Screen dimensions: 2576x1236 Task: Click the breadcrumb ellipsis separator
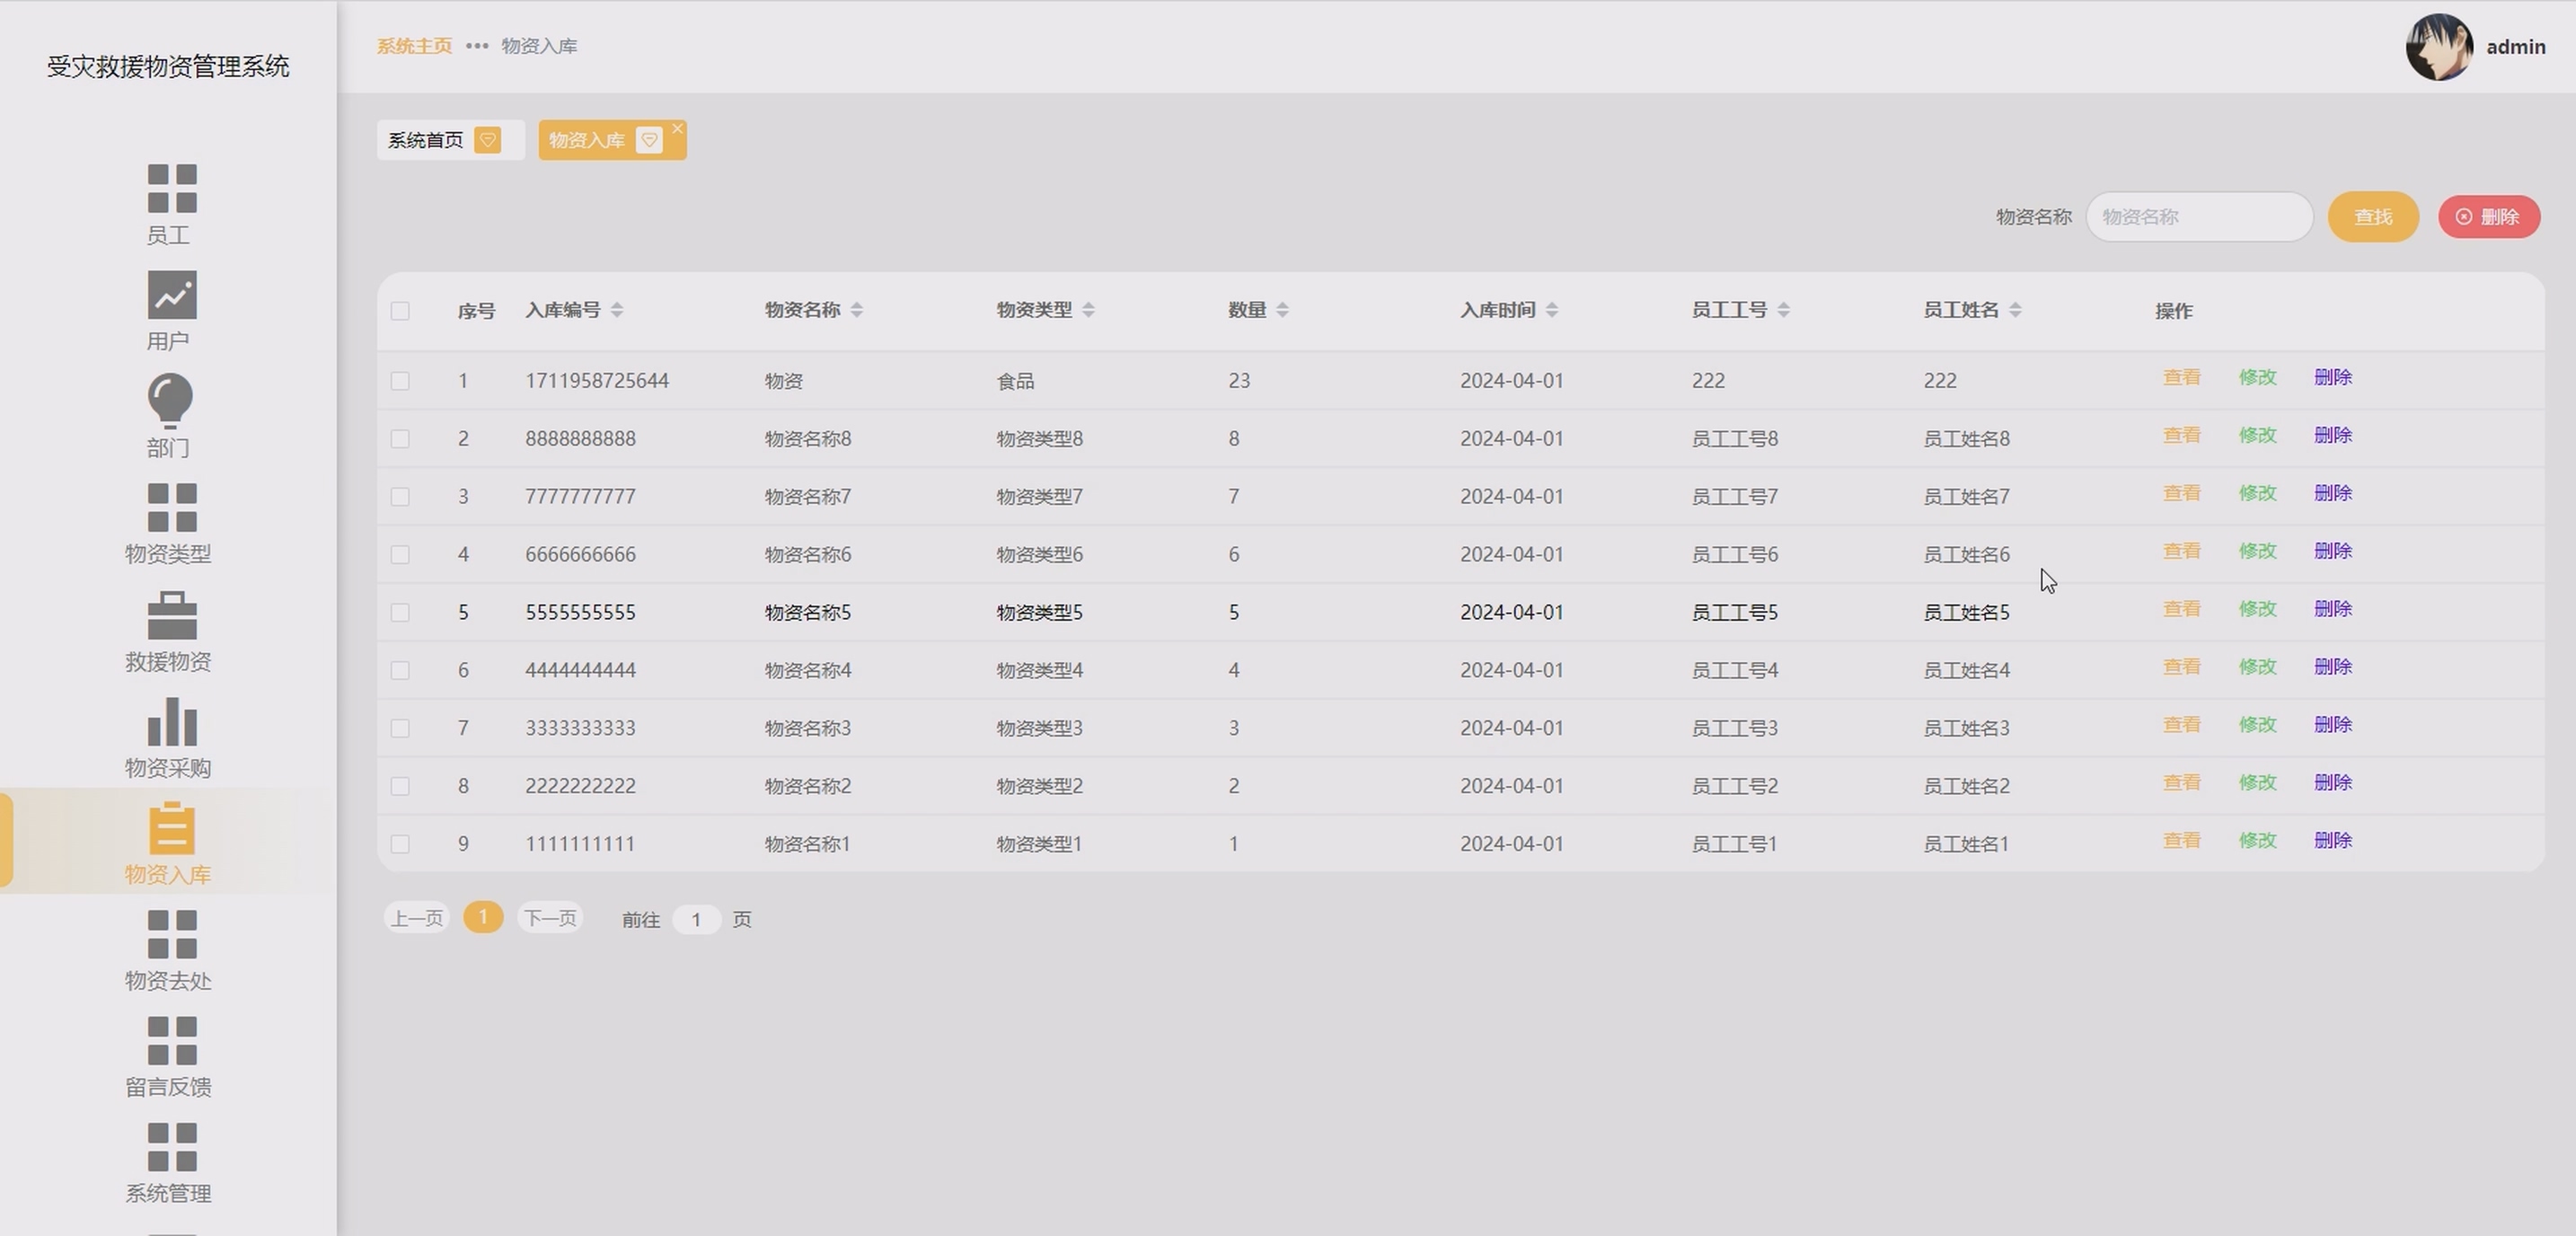point(477,46)
